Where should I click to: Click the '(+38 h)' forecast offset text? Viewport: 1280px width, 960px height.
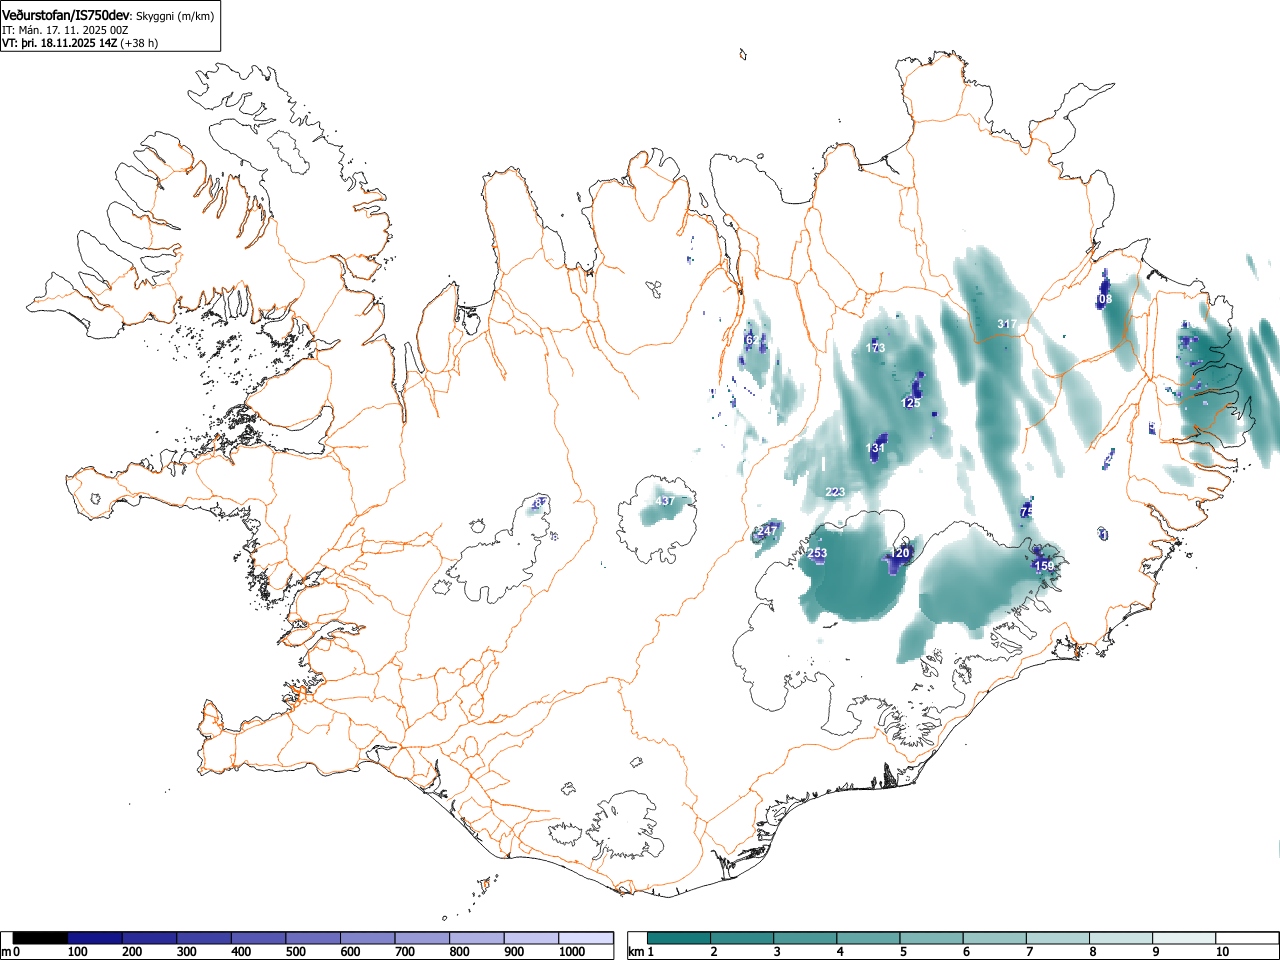139,43
